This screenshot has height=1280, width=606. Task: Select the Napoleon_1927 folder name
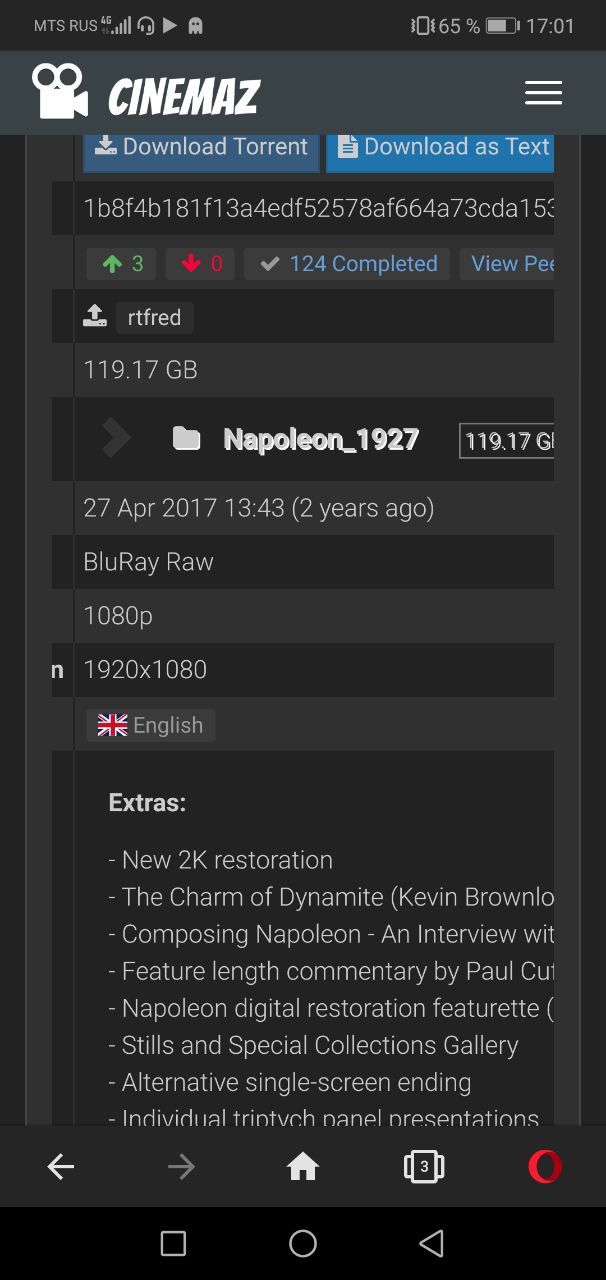click(321, 440)
